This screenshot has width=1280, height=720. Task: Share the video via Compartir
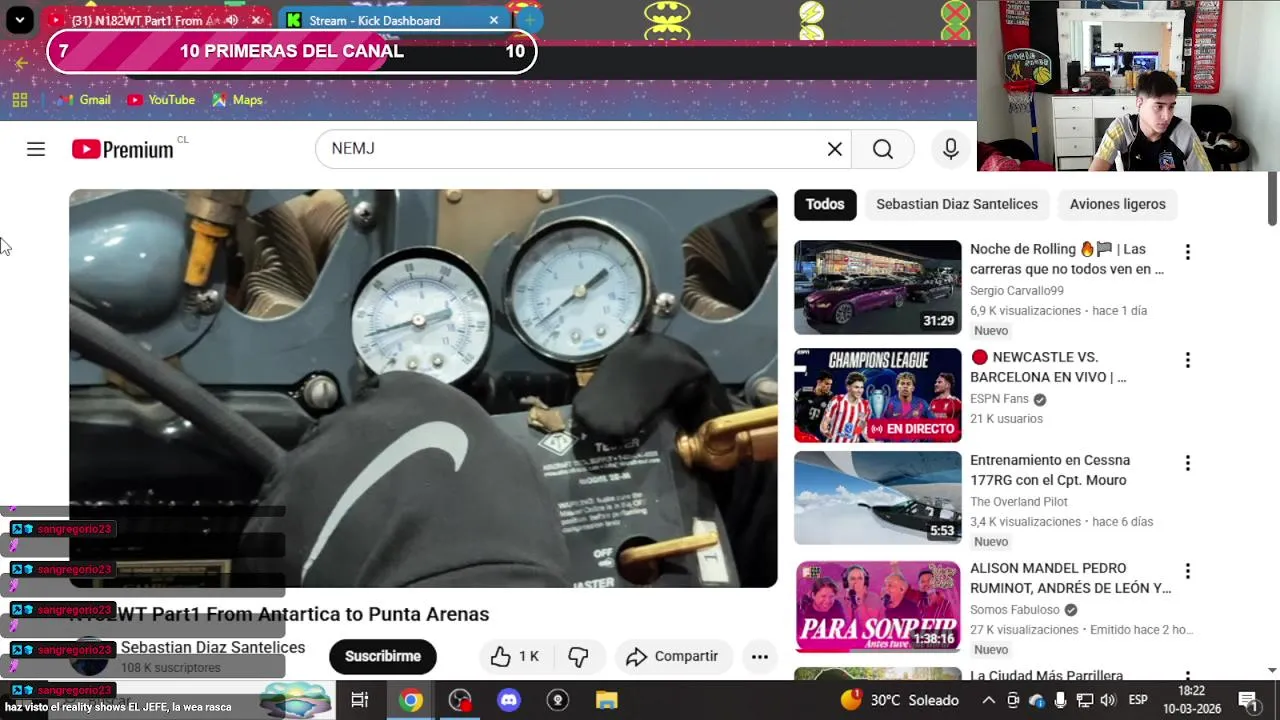point(674,656)
